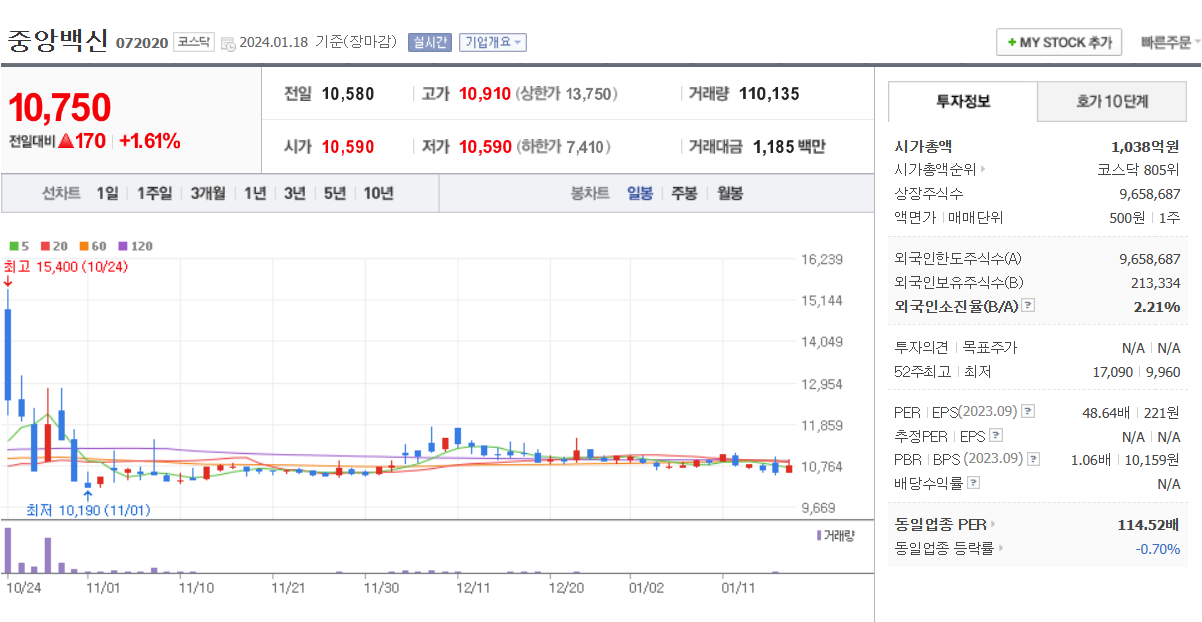
Task: Select 10년 line chart period
Action: tap(379, 194)
